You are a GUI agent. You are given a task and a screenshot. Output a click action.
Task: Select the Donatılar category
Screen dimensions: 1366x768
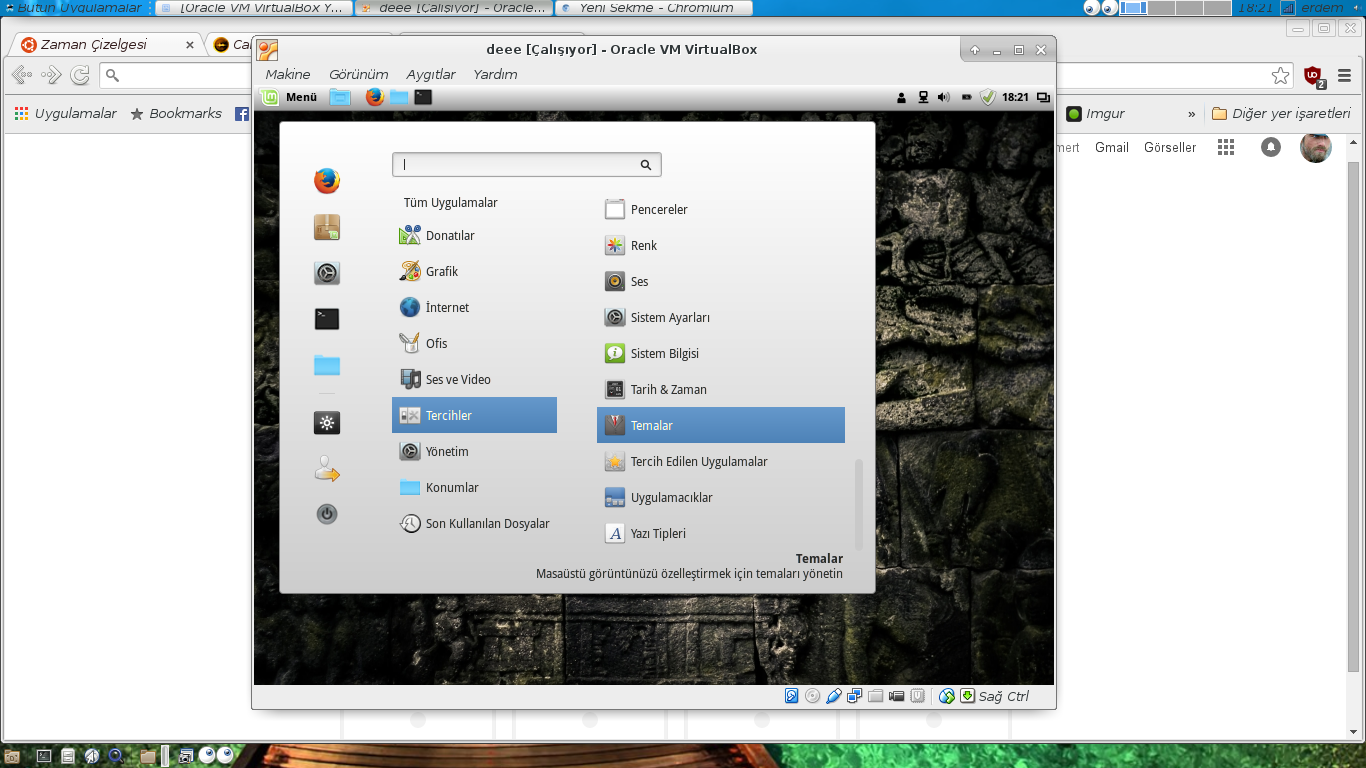point(474,235)
